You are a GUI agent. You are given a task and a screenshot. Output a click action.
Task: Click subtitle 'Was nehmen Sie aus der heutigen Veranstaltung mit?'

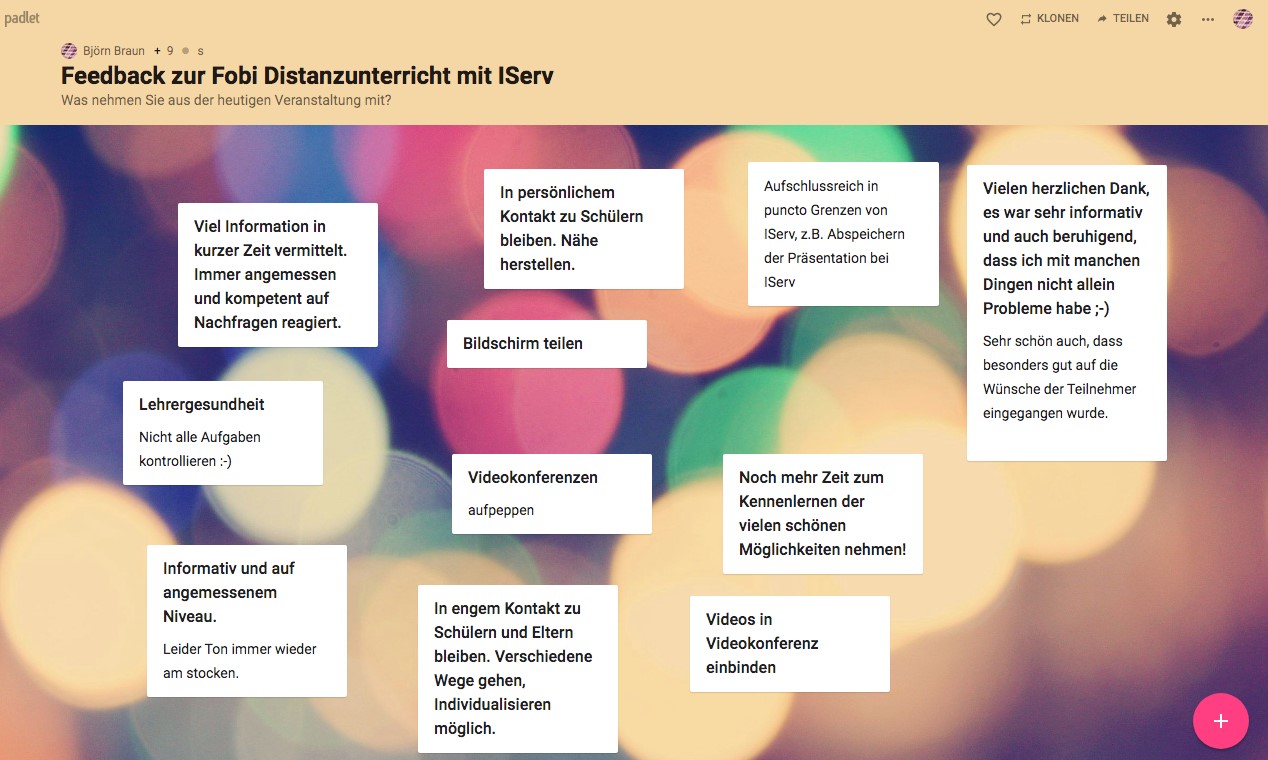[226, 100]
